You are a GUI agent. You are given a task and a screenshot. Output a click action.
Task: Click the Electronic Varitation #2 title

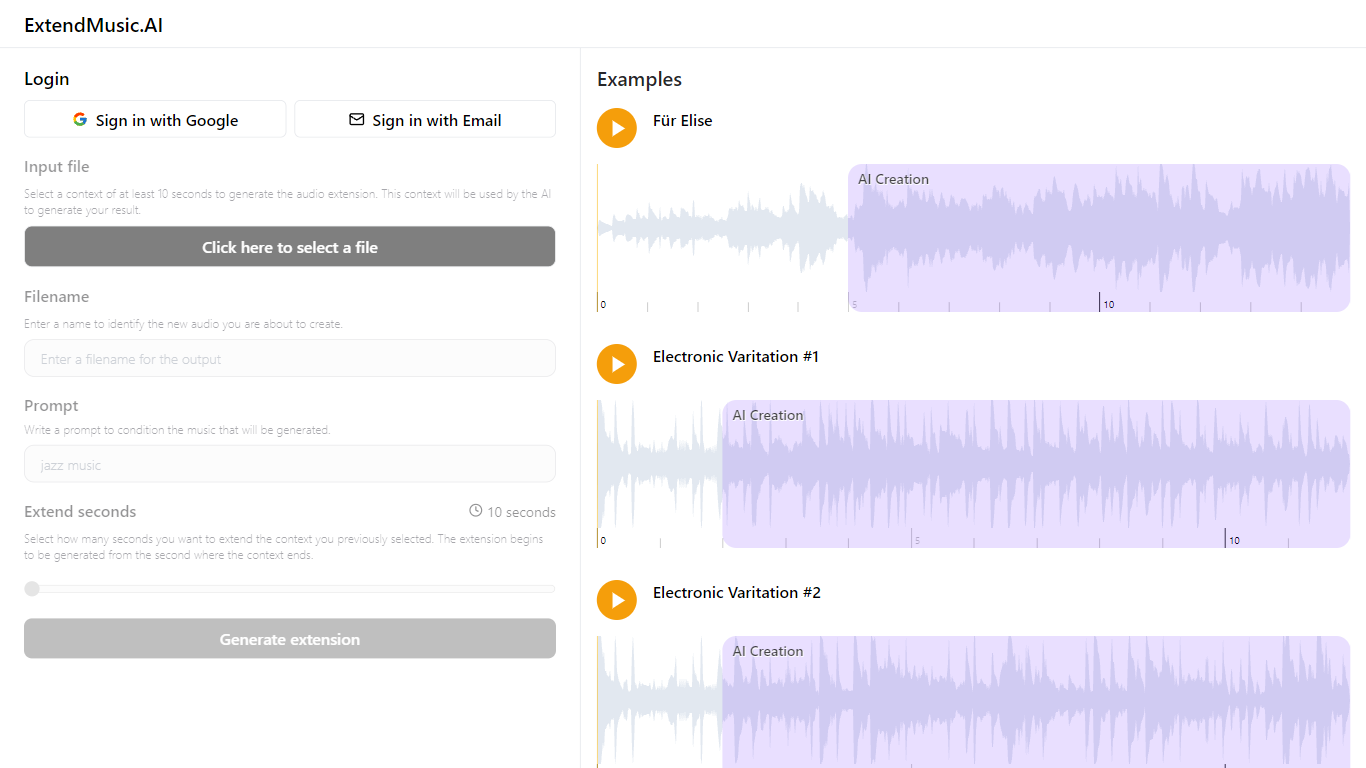(x=737, y=592)
